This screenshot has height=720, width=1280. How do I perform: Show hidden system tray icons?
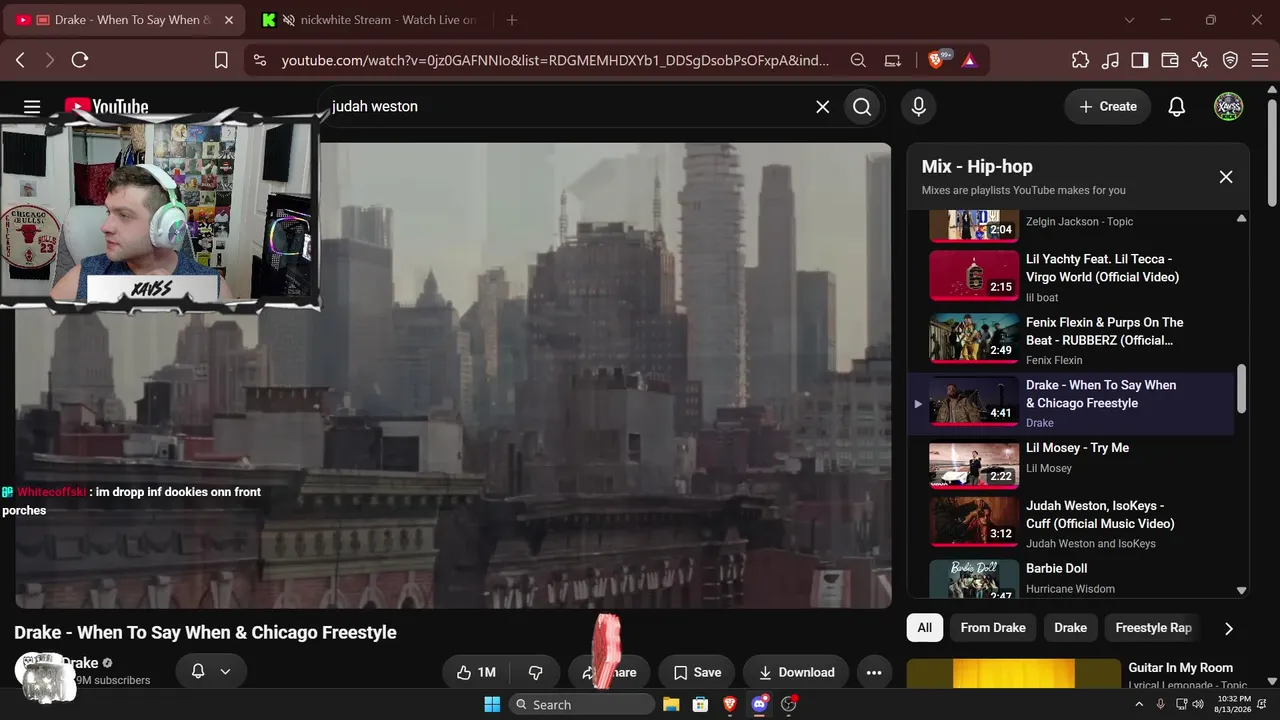(x=1138, y=705)
